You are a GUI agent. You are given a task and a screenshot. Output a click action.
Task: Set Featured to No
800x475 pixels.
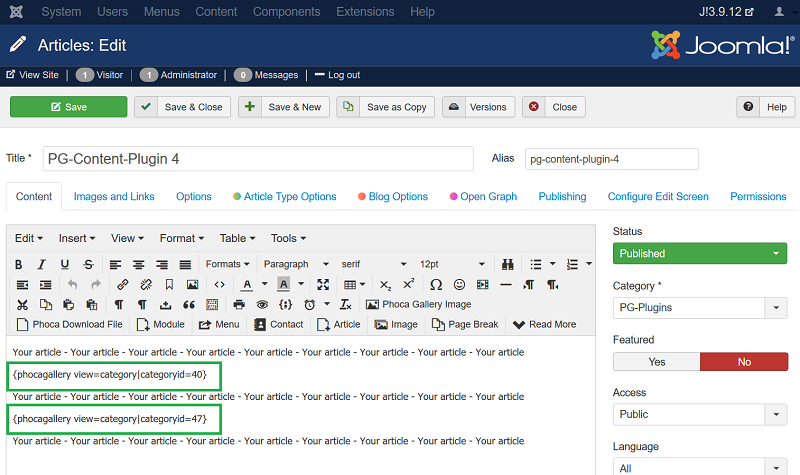(x=743, y=362)
